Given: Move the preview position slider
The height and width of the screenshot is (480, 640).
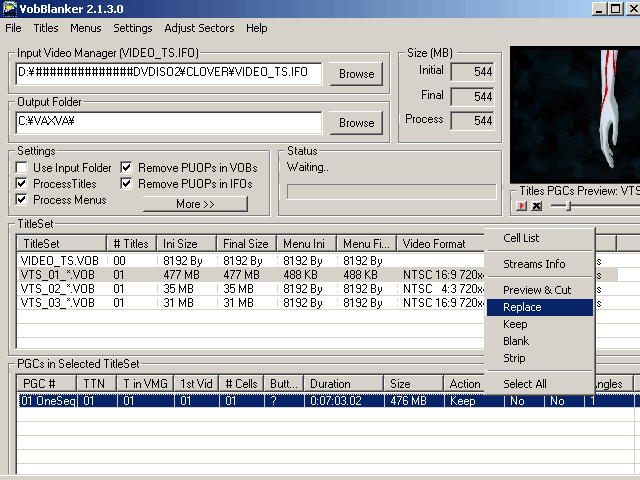Looking at the screenshot, I should point(568,206).
